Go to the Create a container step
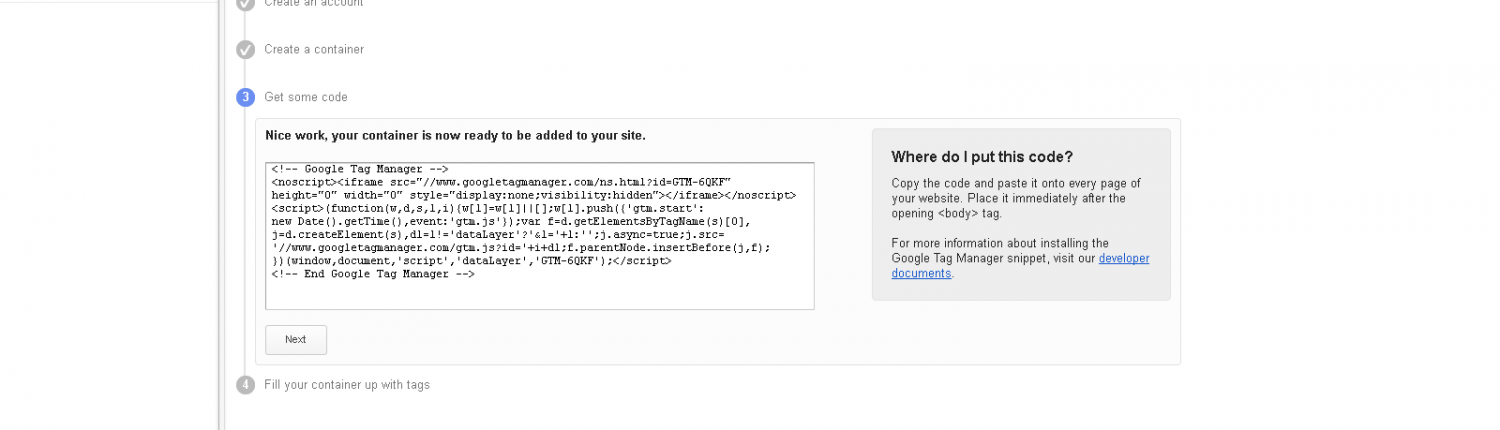1500x430 pixels. (x=314, y=49)
